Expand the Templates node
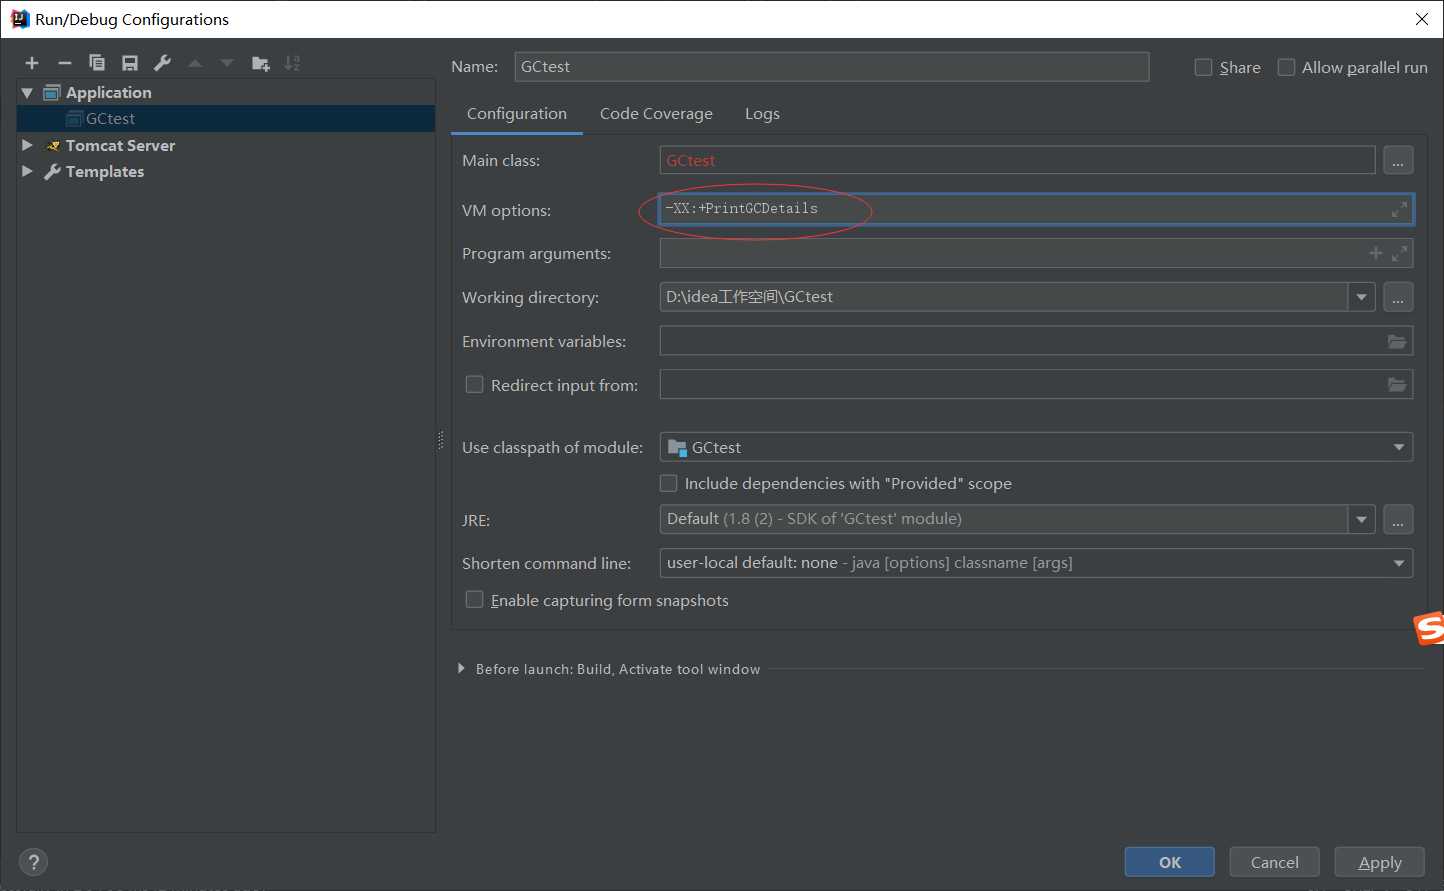Screen dimensions: 1444x891 click(x=27, y=171)
